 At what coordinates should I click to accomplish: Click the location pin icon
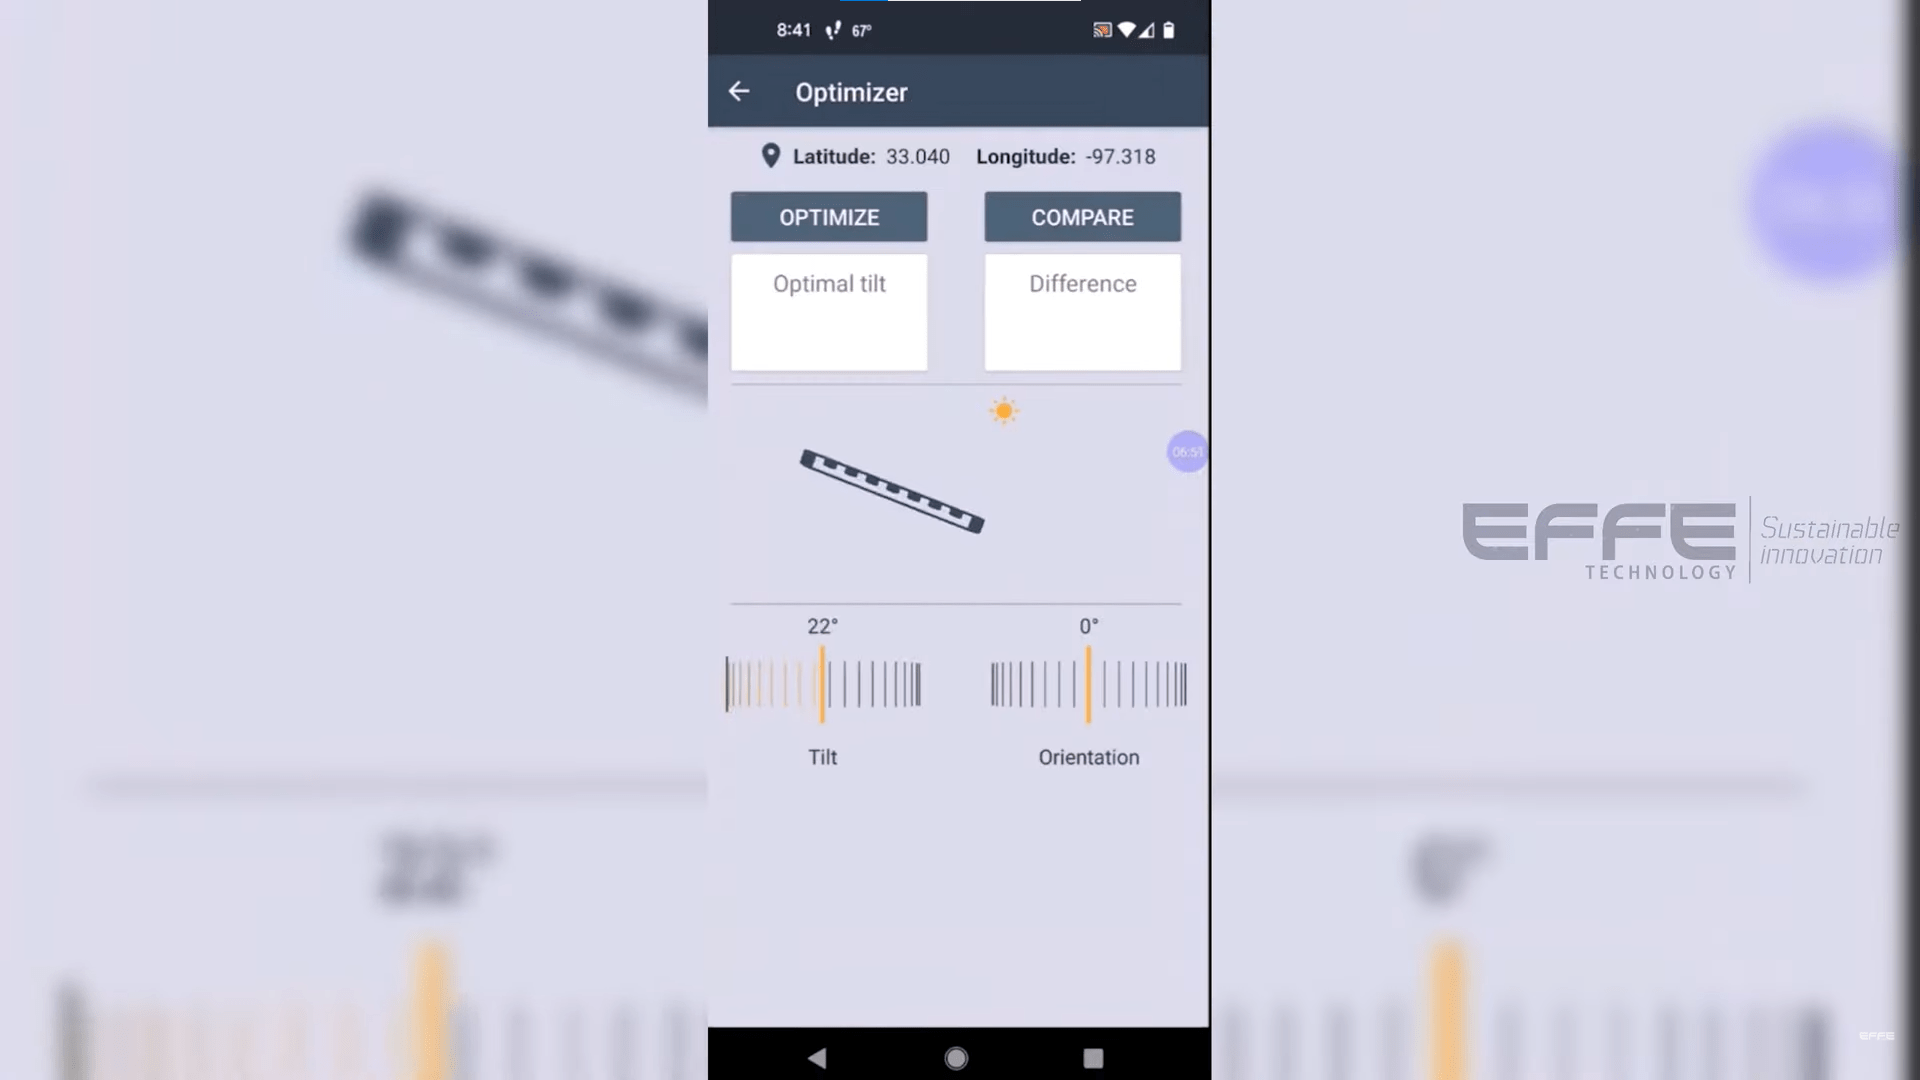769,156
